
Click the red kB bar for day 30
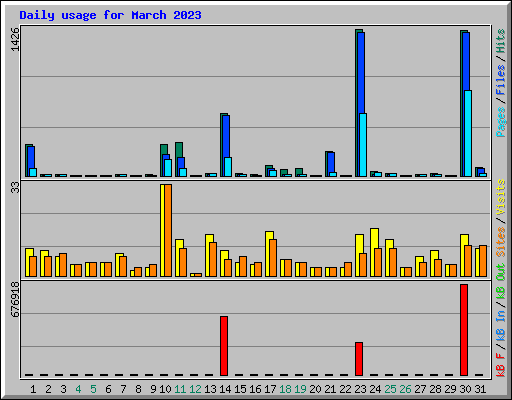tap(464, 330)
